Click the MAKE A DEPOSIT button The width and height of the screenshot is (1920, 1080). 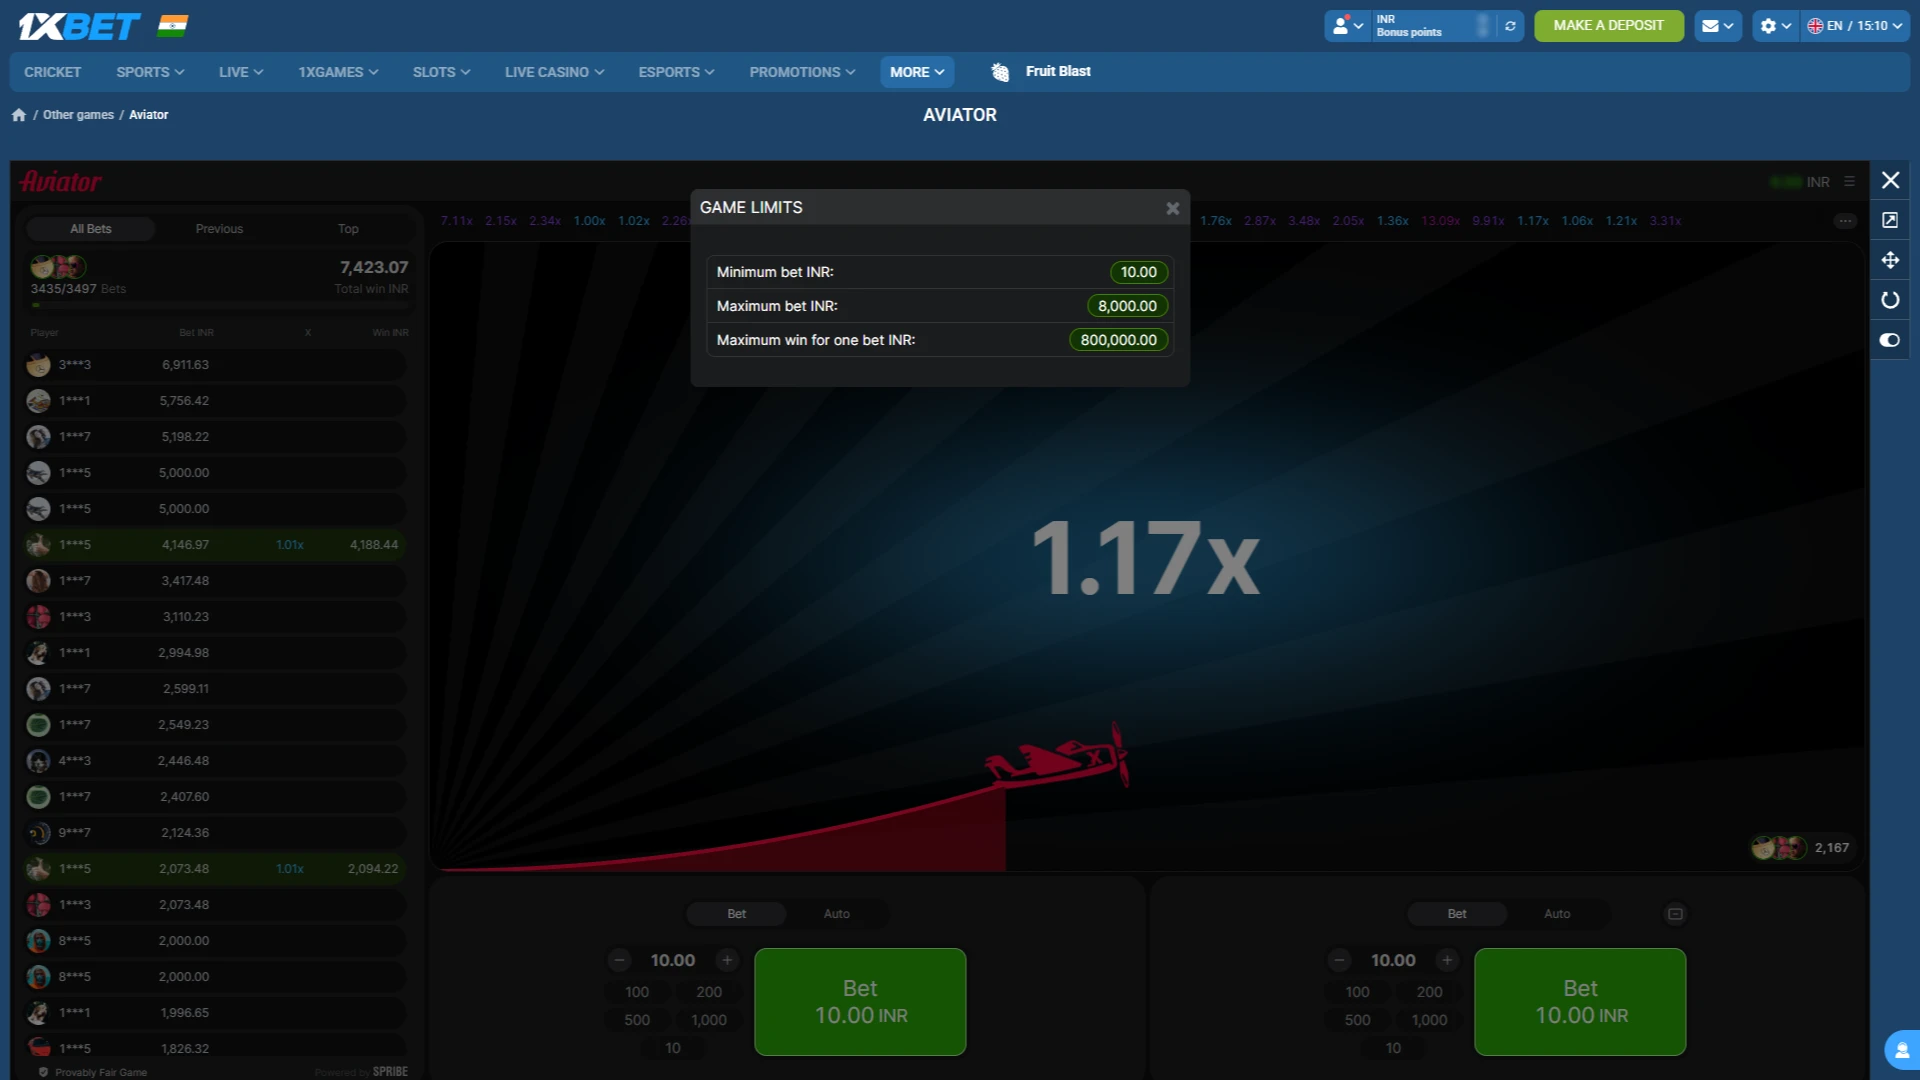pos(1608,25)
